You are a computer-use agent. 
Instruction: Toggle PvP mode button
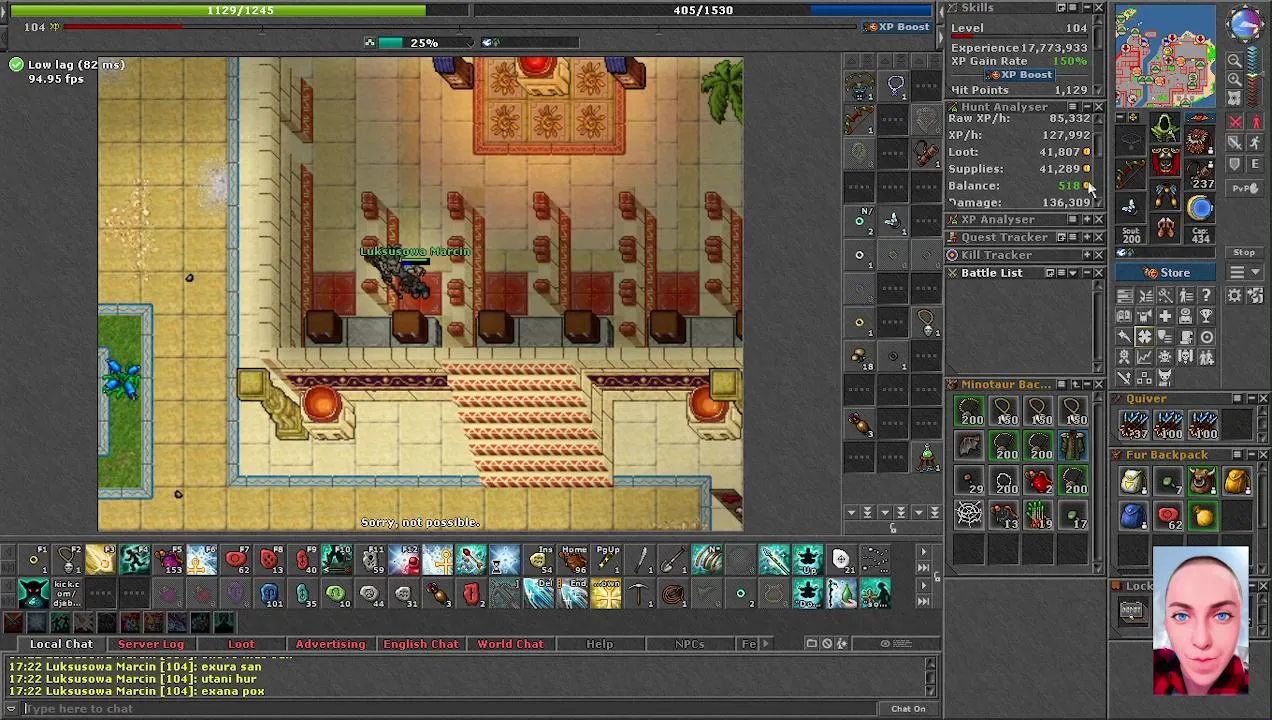coord(1244,188)
